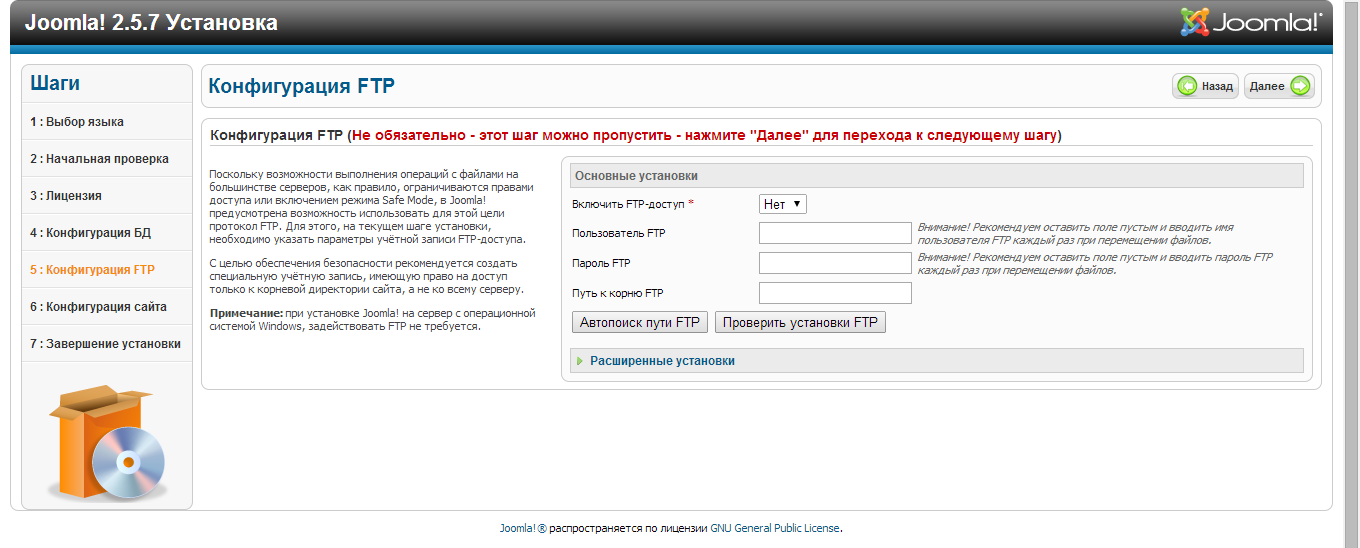
Task: Open the GNU General Public License link
Action: (775, 528)
